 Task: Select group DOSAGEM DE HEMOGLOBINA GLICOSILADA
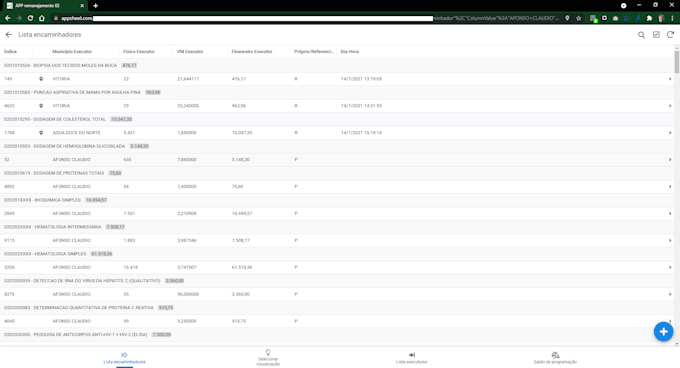337,146
